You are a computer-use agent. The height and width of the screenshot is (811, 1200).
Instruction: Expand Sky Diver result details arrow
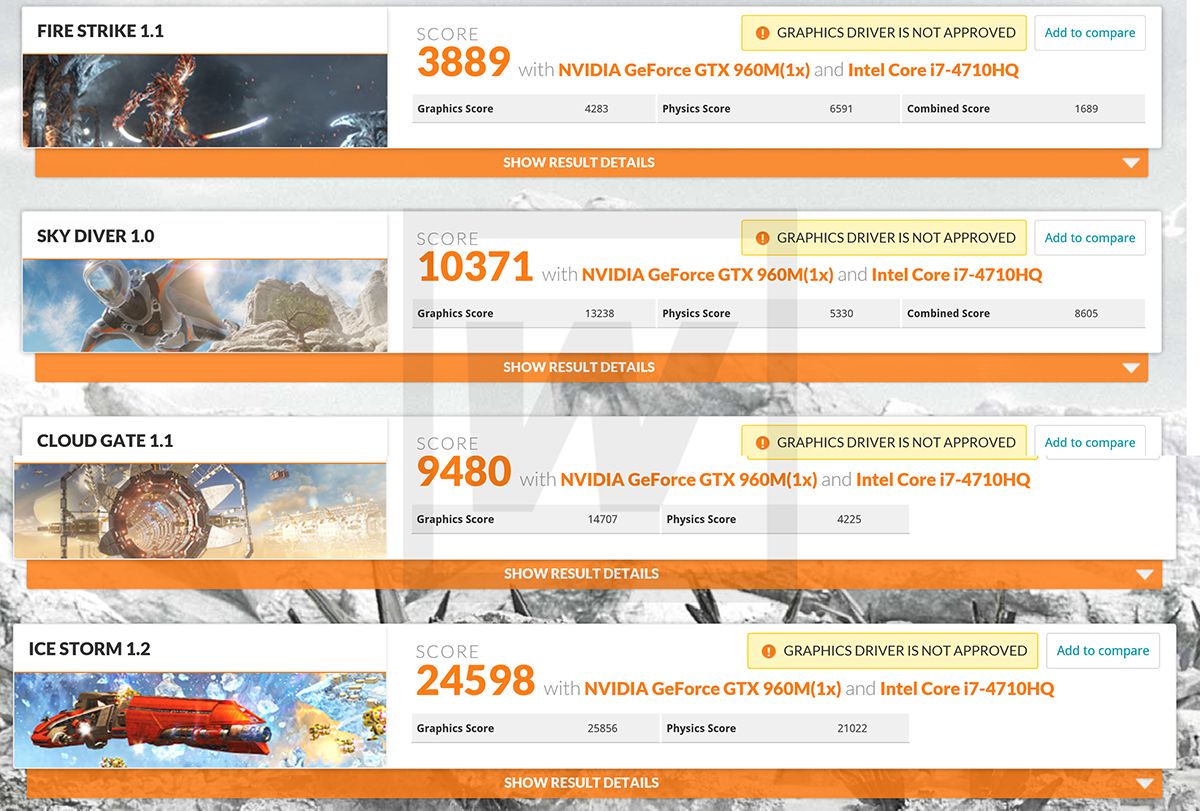(1131, 368)
